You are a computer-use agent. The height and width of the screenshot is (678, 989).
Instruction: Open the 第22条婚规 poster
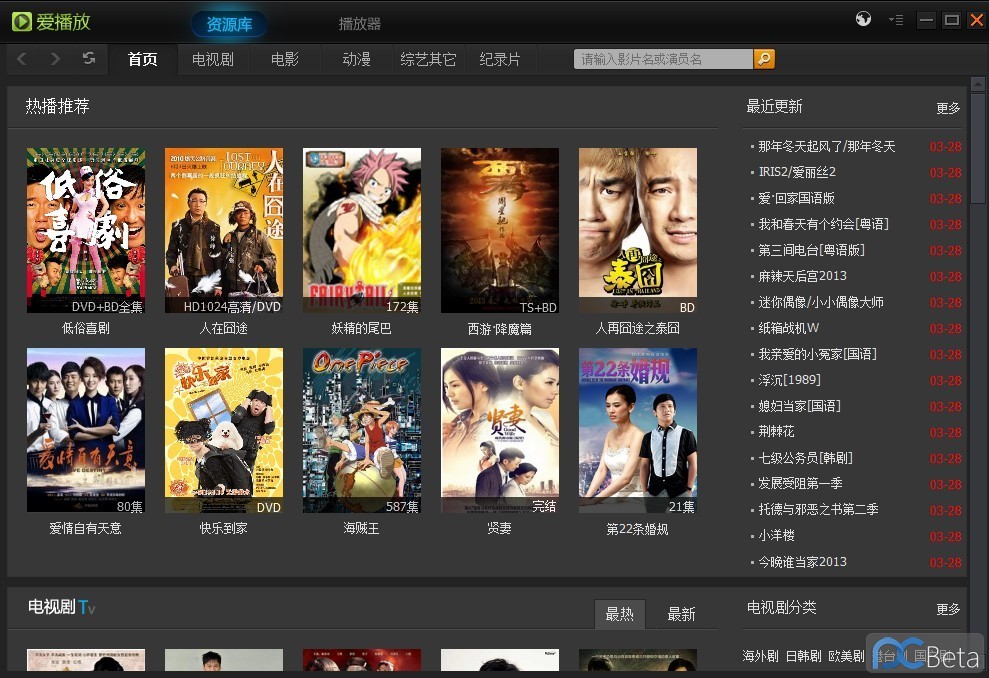click(x=638, y=430)
